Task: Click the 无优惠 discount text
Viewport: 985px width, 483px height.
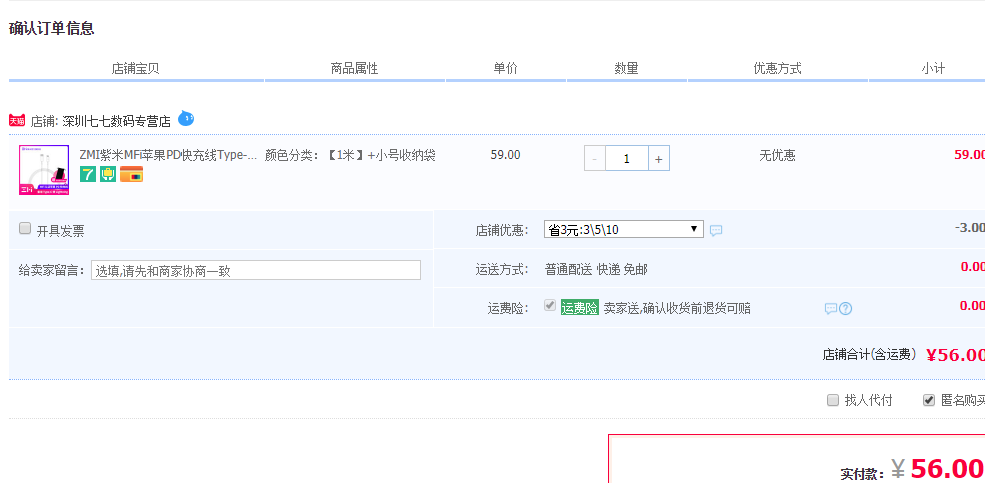Action: tap(777, 156)
